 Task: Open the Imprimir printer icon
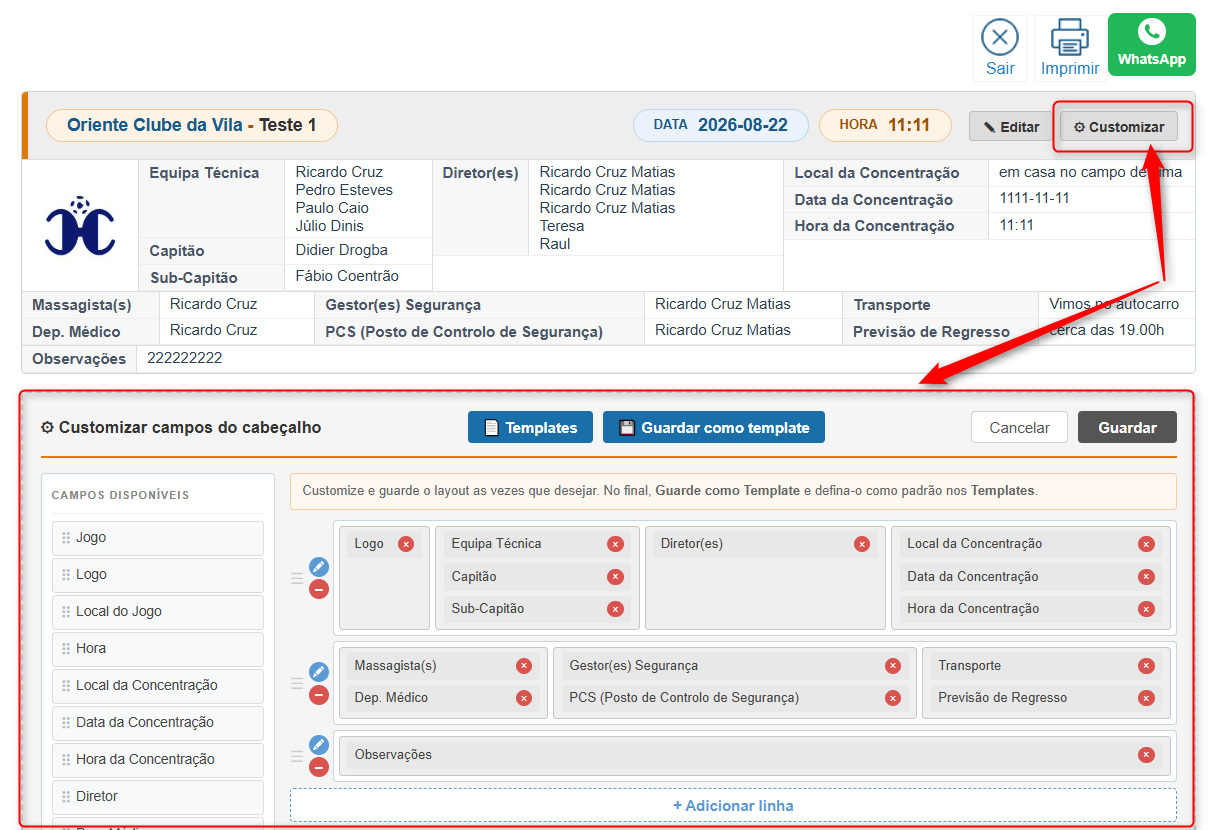point(1069,38)
